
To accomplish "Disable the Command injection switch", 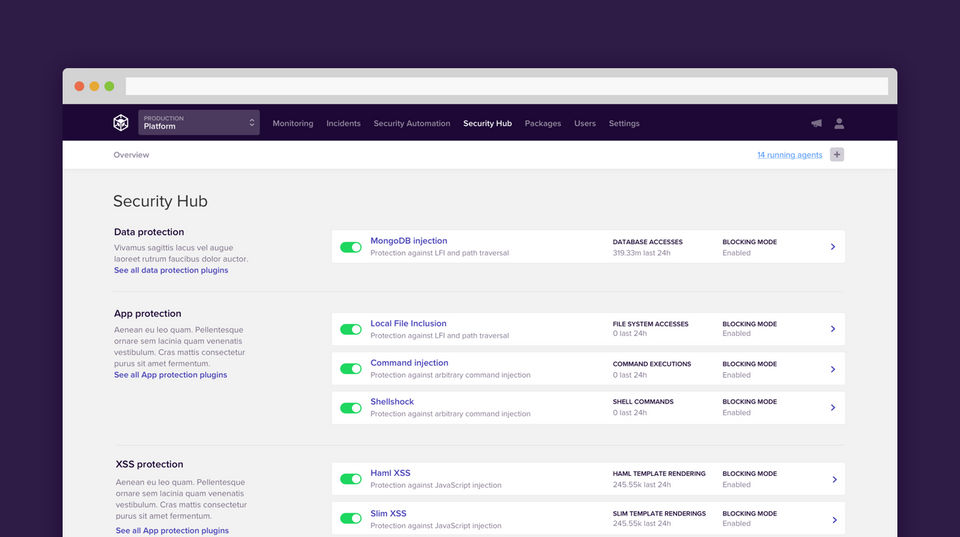I will click(351, 369).
